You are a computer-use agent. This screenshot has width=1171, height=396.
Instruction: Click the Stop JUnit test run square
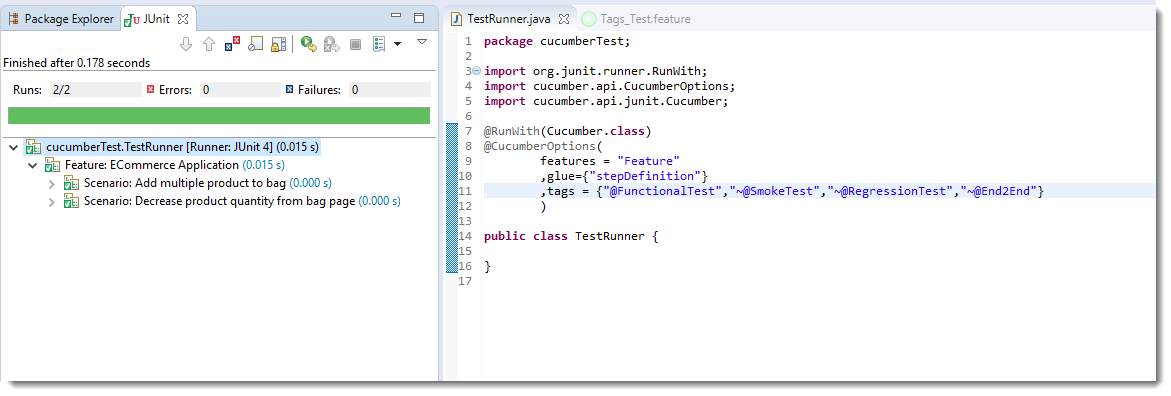355,44
